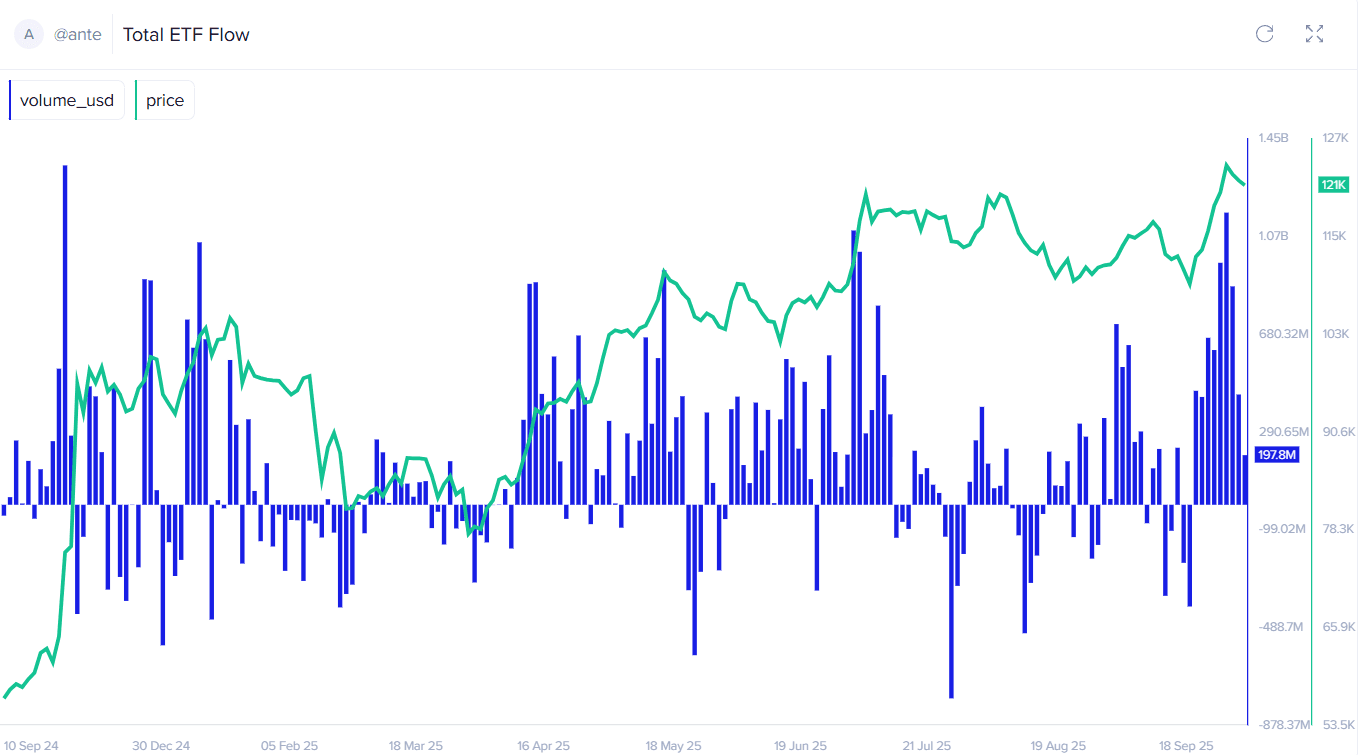1358x755 pixels.
Task: Click the refresh chart icon
Action: coord(1264,34)
